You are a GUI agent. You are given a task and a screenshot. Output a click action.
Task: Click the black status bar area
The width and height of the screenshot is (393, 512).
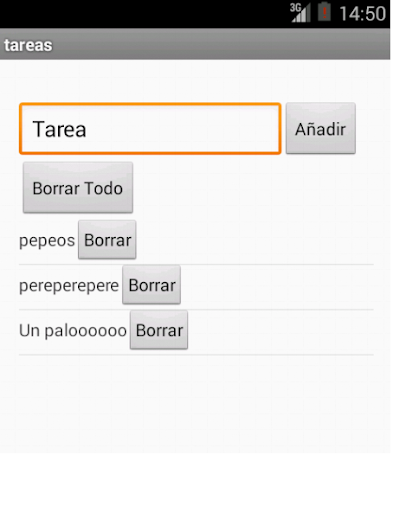pos(143,14)
